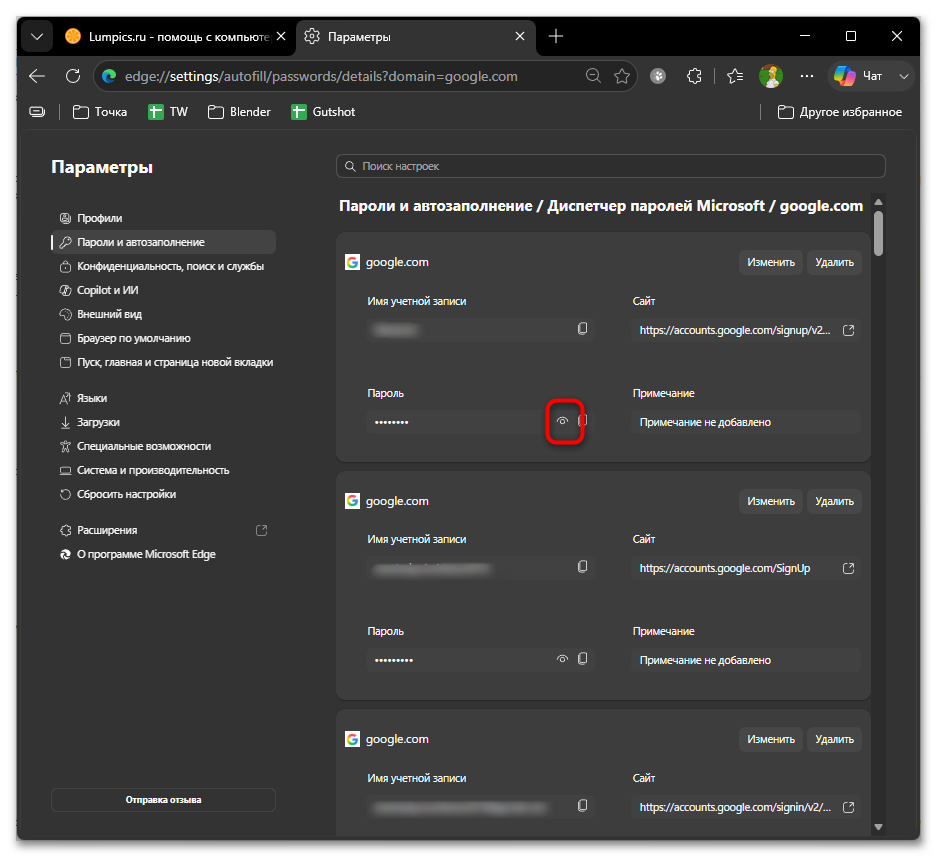The height and width of the screenshot is (857, 937).
Task: Open Языки settings section
Action: pyautogui.click(x=163, y=398)
